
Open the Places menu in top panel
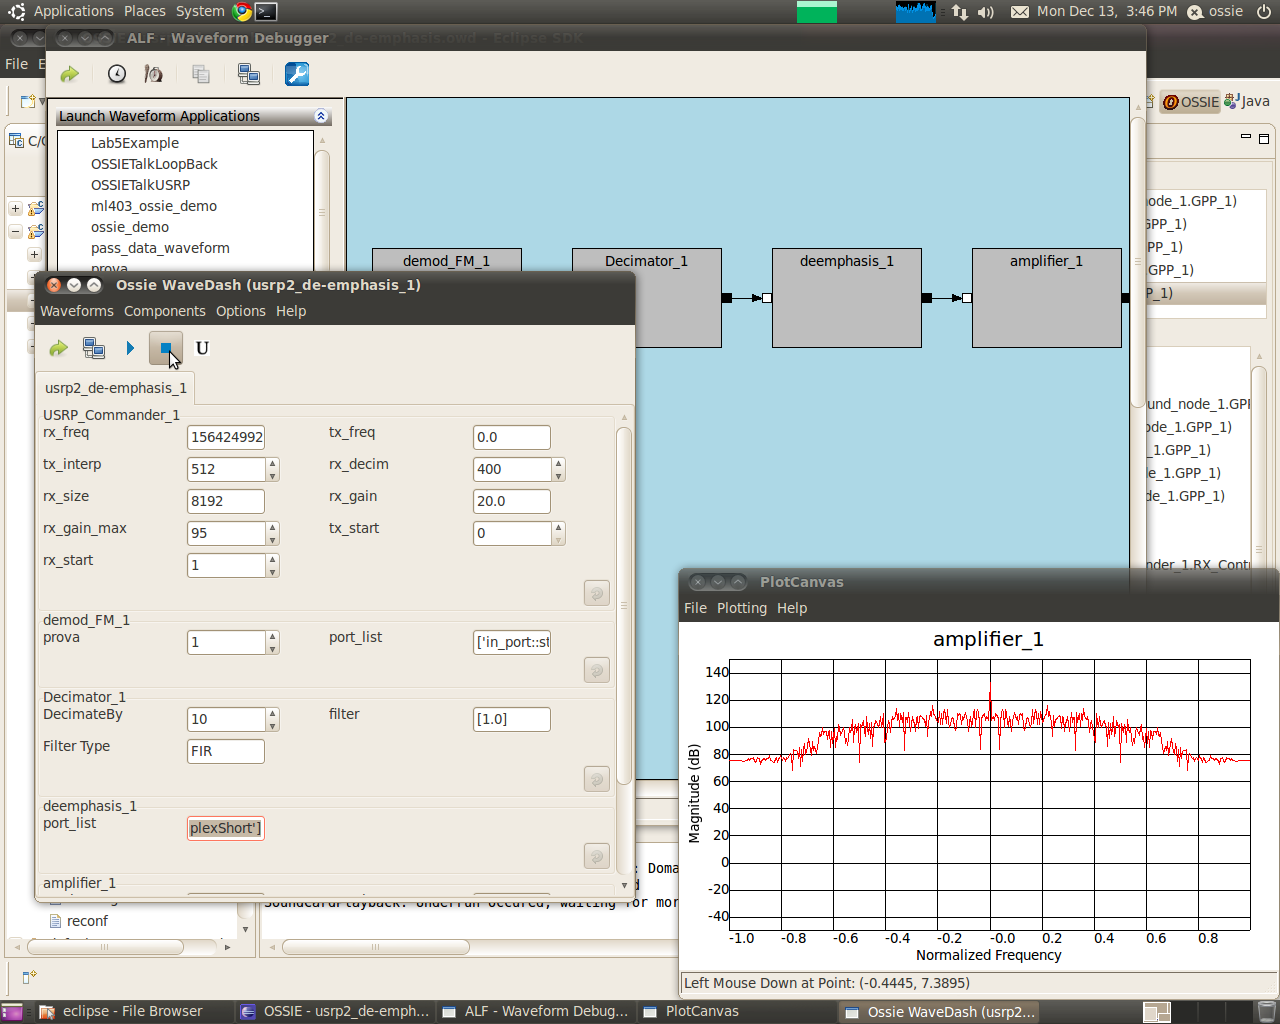click(145, 11)
